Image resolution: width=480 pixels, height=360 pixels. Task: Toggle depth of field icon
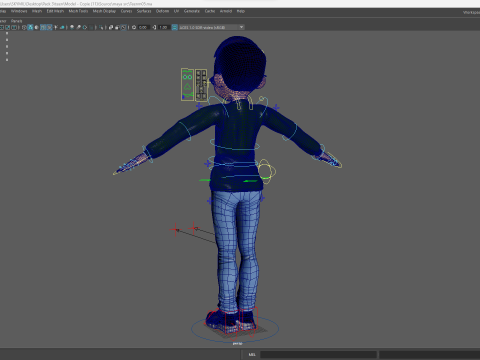coord(91,27)
